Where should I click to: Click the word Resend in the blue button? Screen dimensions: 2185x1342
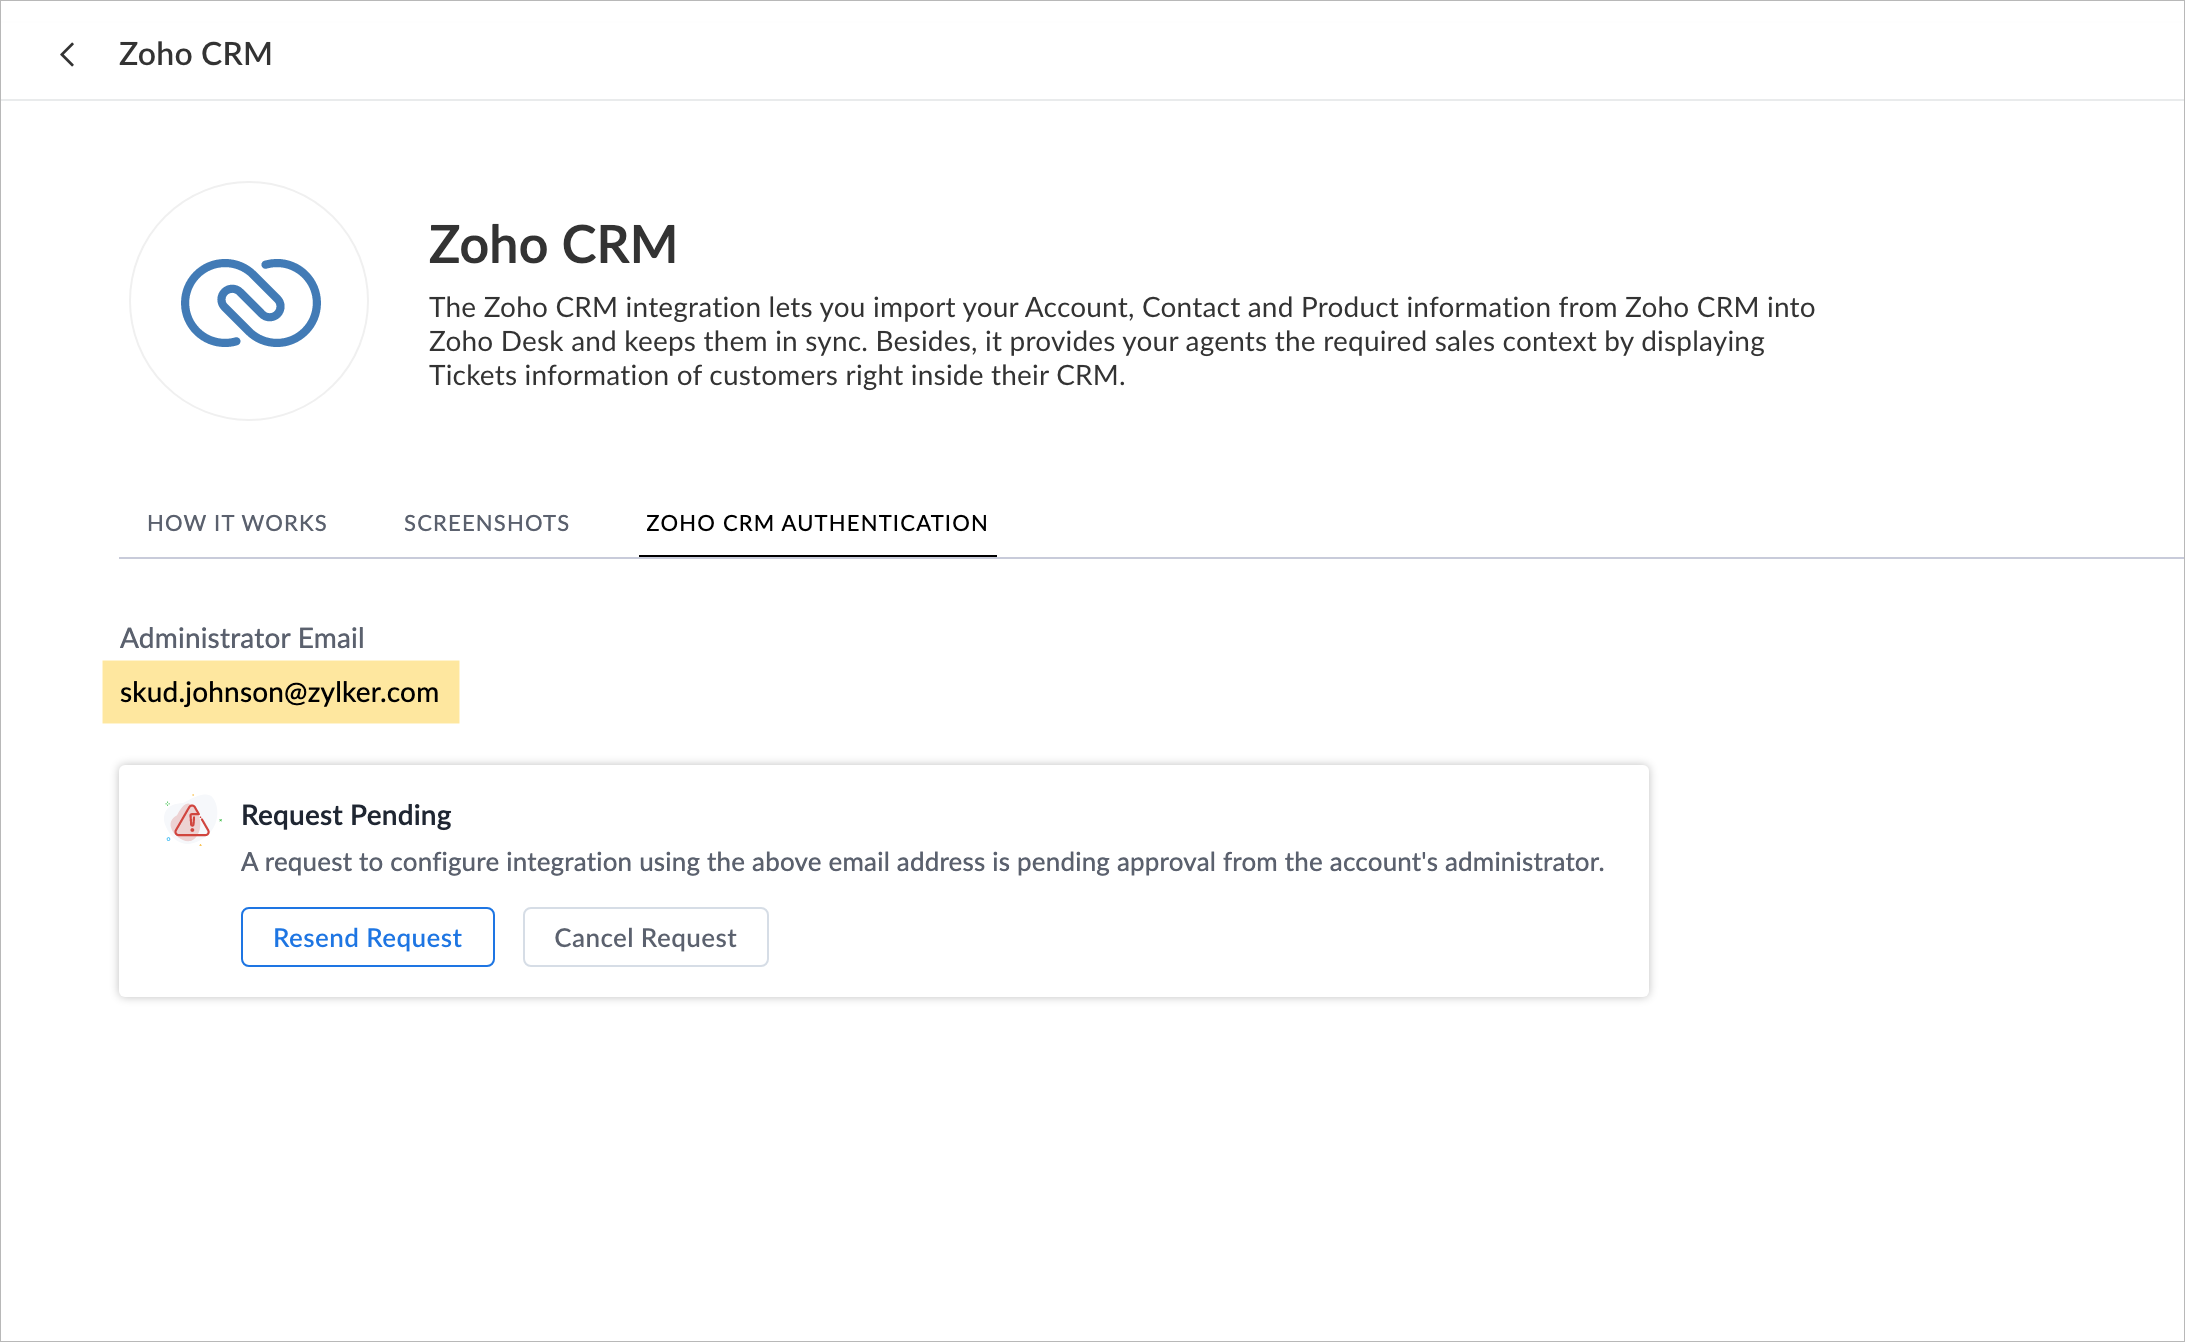click(x=315, y=938)
